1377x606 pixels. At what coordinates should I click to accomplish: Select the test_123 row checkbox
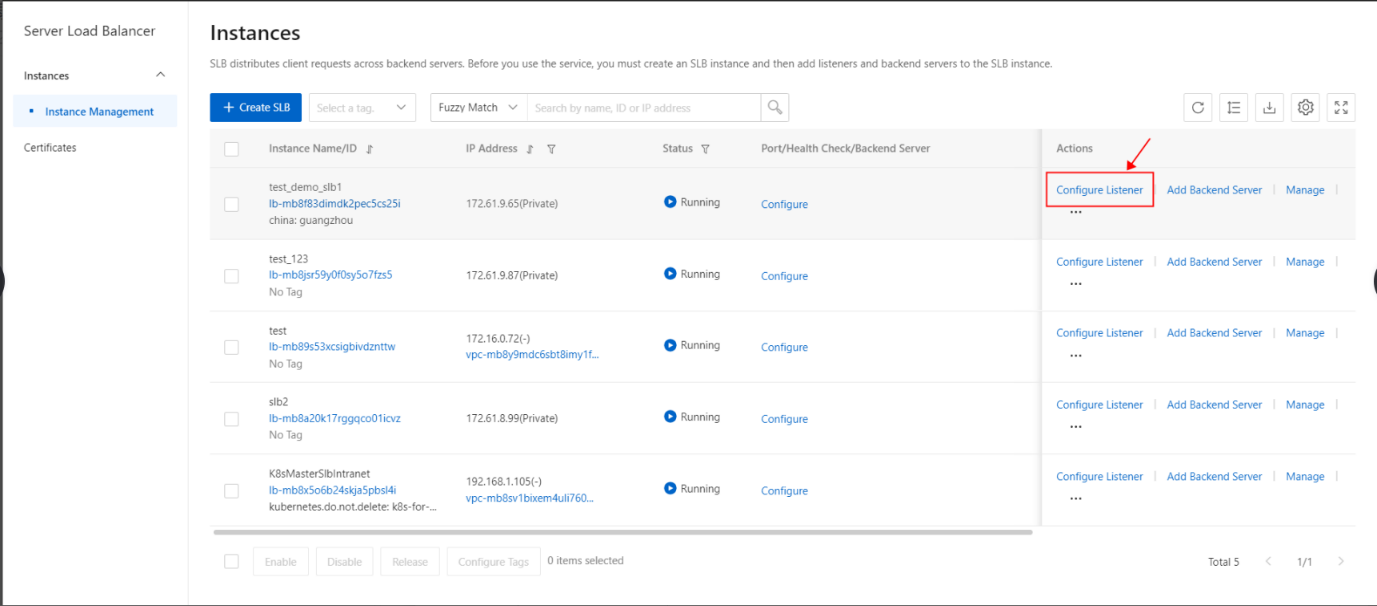click(232, 276)
